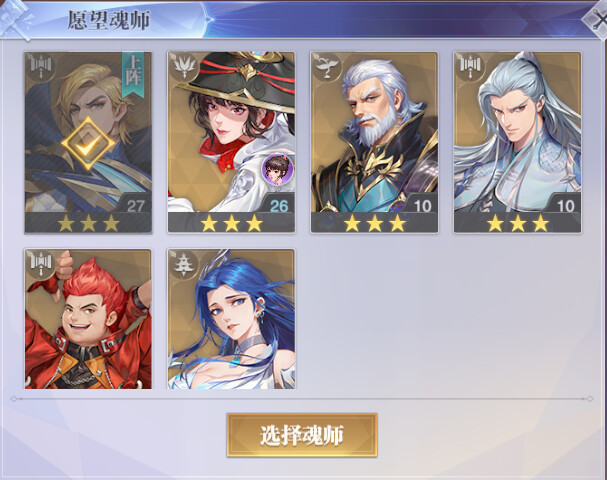Click class icon on red-haired boy card
607x480 pixels.
coord(41,264)
